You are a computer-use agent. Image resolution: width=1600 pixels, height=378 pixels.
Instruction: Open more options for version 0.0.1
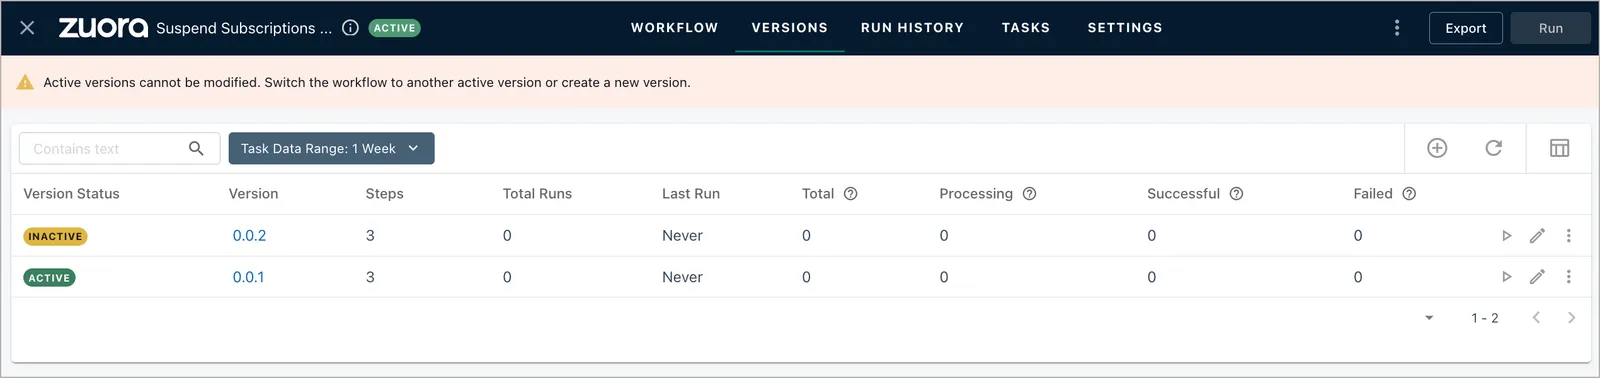(1568, 277)
